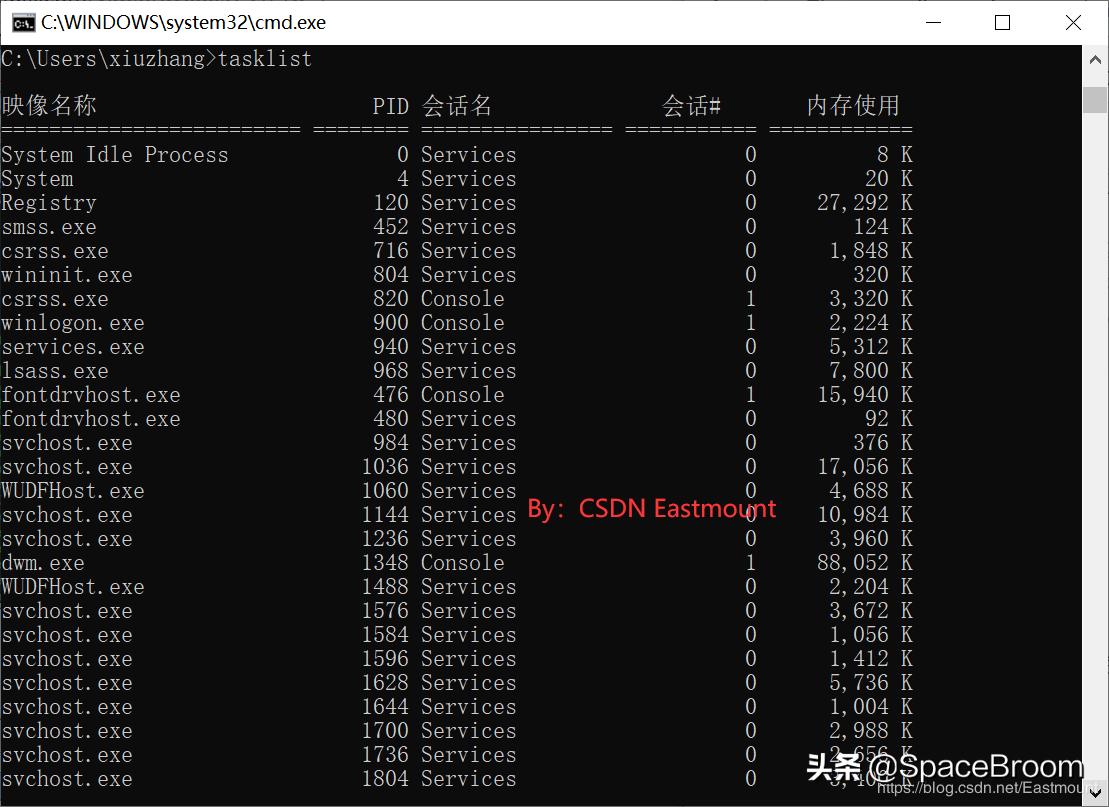Click the PID value 1576

(x=385, y=612)
